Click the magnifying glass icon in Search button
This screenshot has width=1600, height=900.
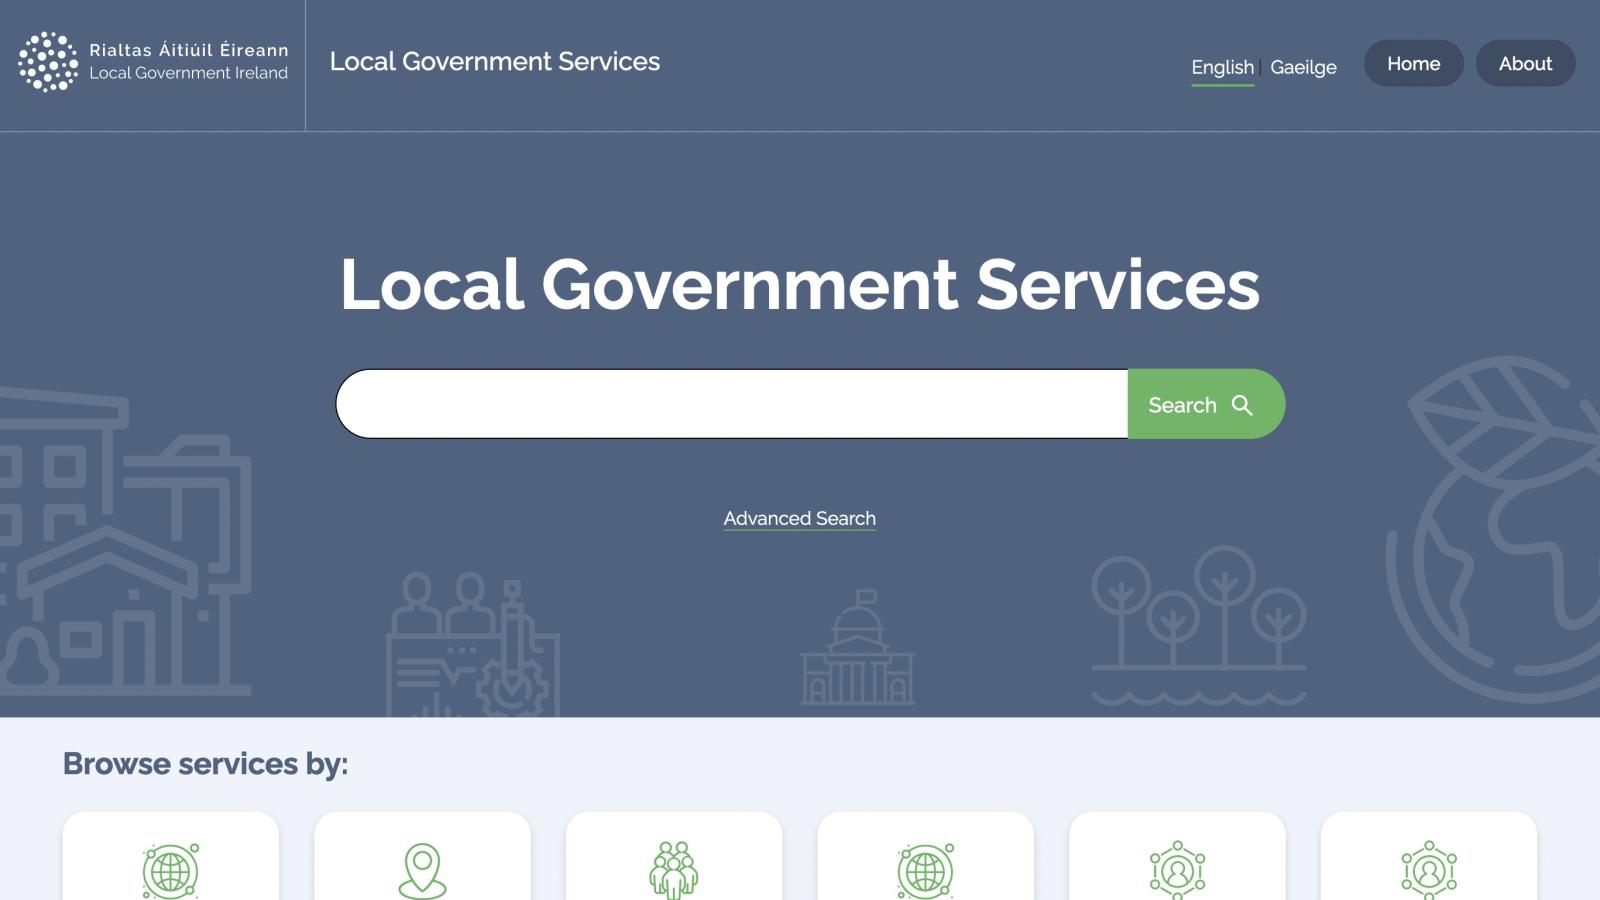click(x=1242, y=405)
